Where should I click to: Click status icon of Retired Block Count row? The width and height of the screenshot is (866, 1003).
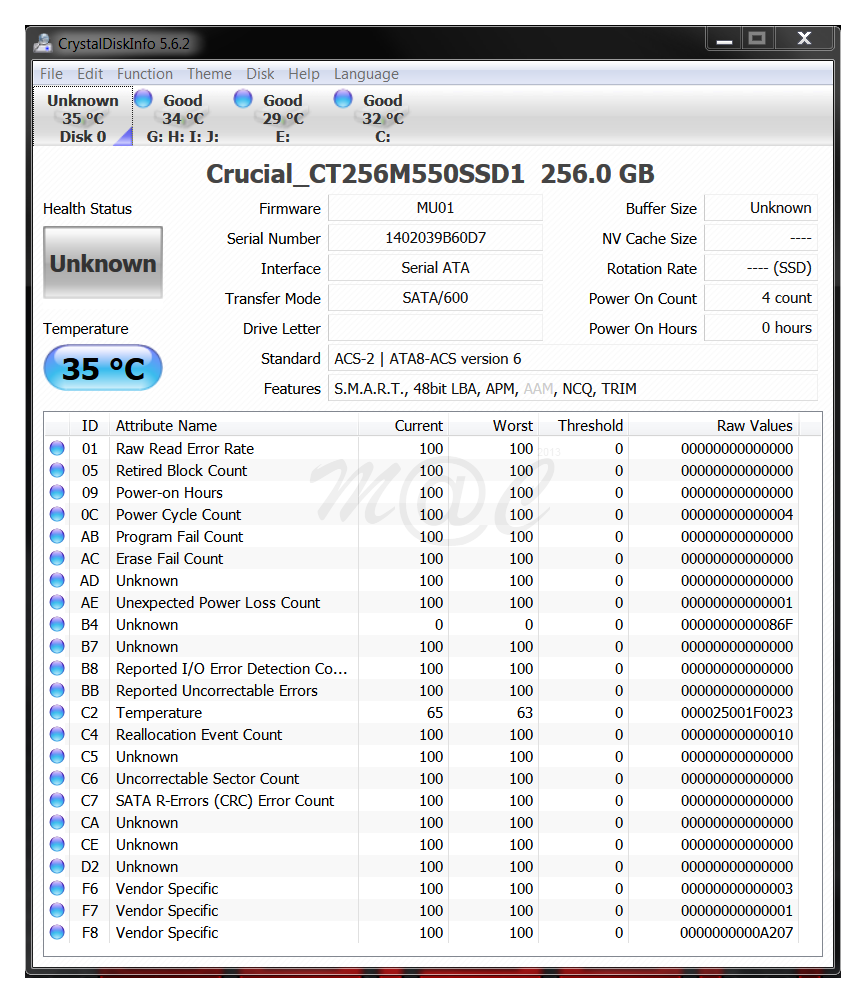pyautogui.click(x=57, y=470)
